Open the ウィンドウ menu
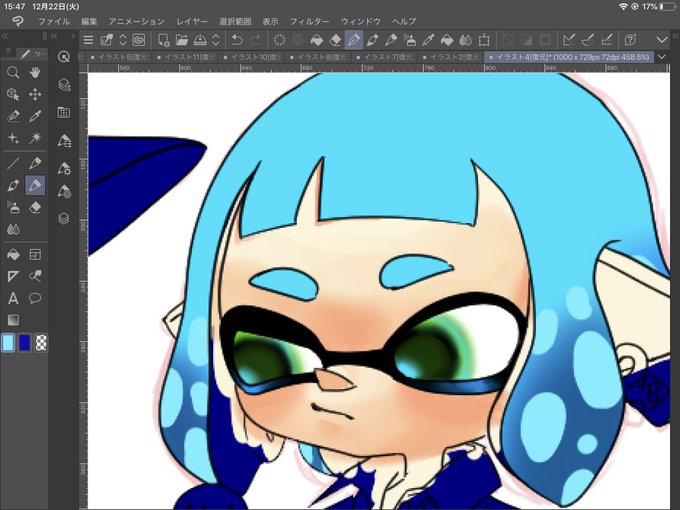The height and width of the screenshot is (510, 680). (361, 21)
